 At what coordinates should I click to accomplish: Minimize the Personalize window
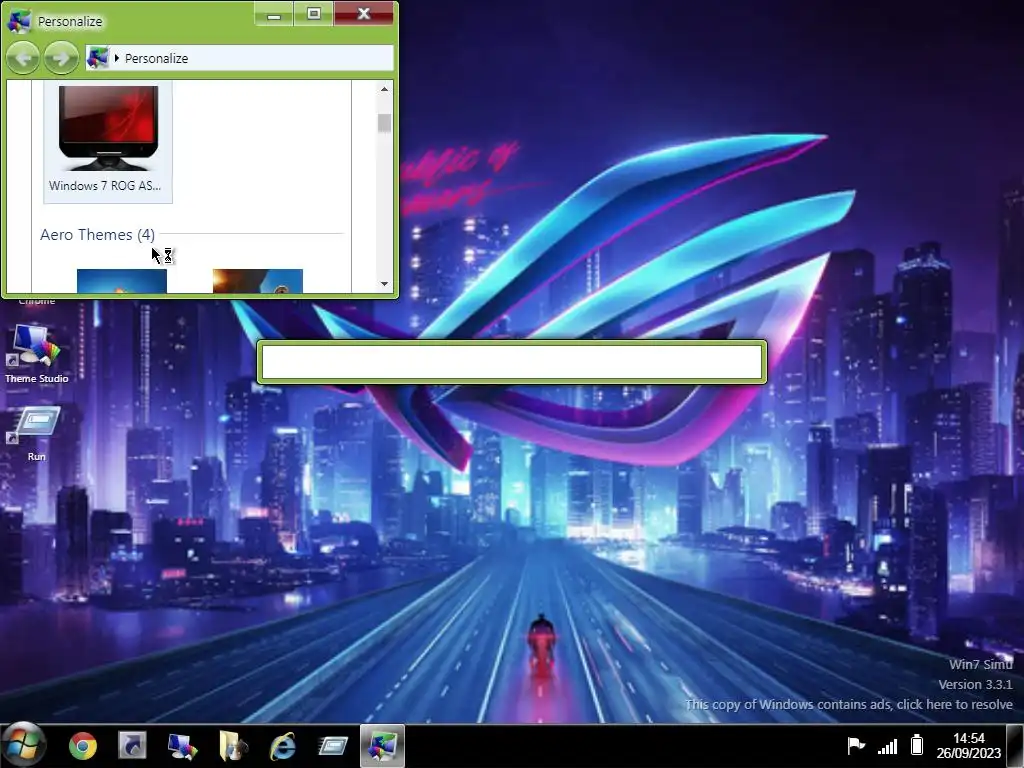point(274,14)
